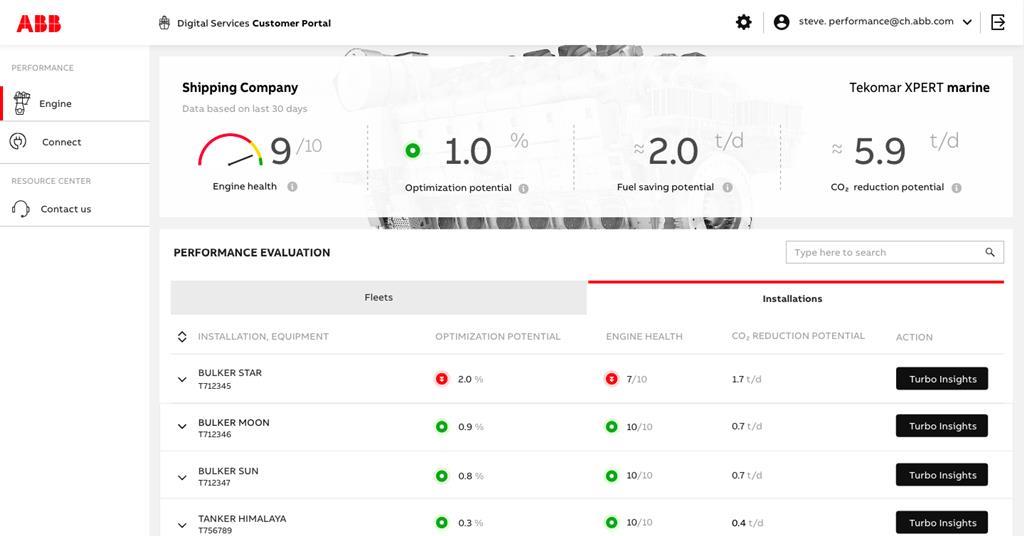Click the BULKER SUN installation name
1024x536 pixels.
click(228, 471)
